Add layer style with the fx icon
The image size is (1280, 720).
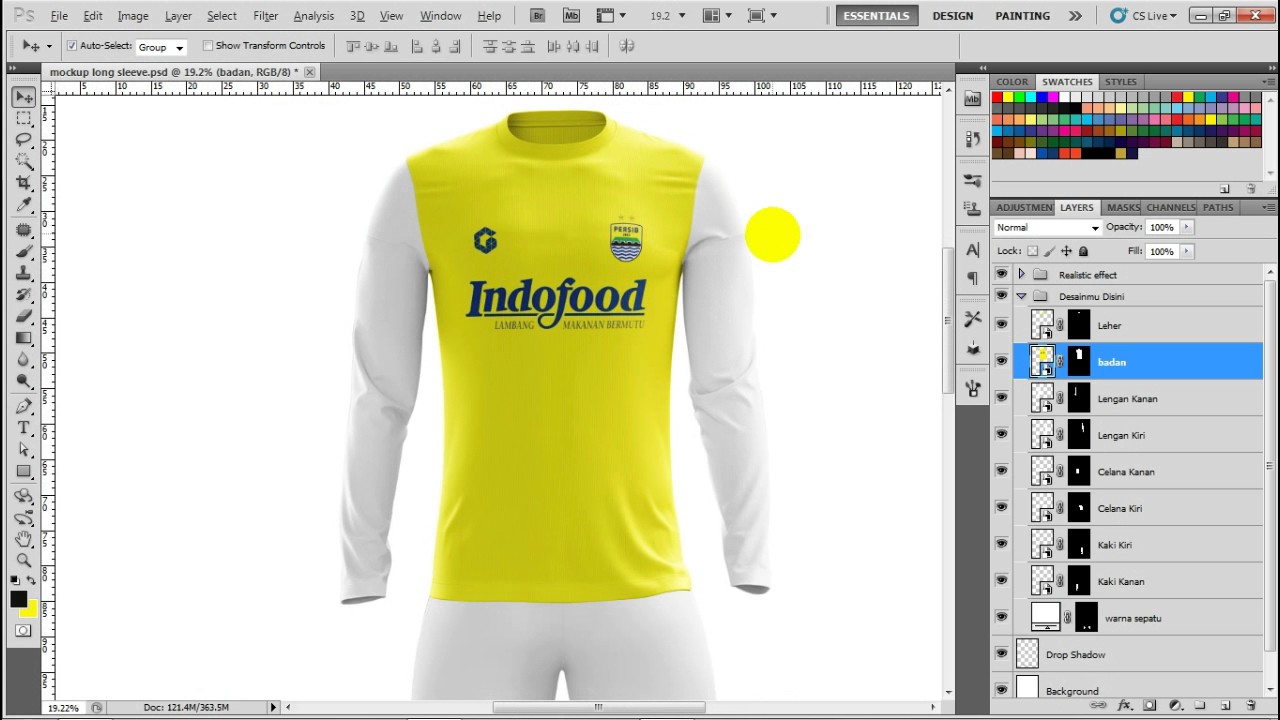click(x=1124, y=706)
